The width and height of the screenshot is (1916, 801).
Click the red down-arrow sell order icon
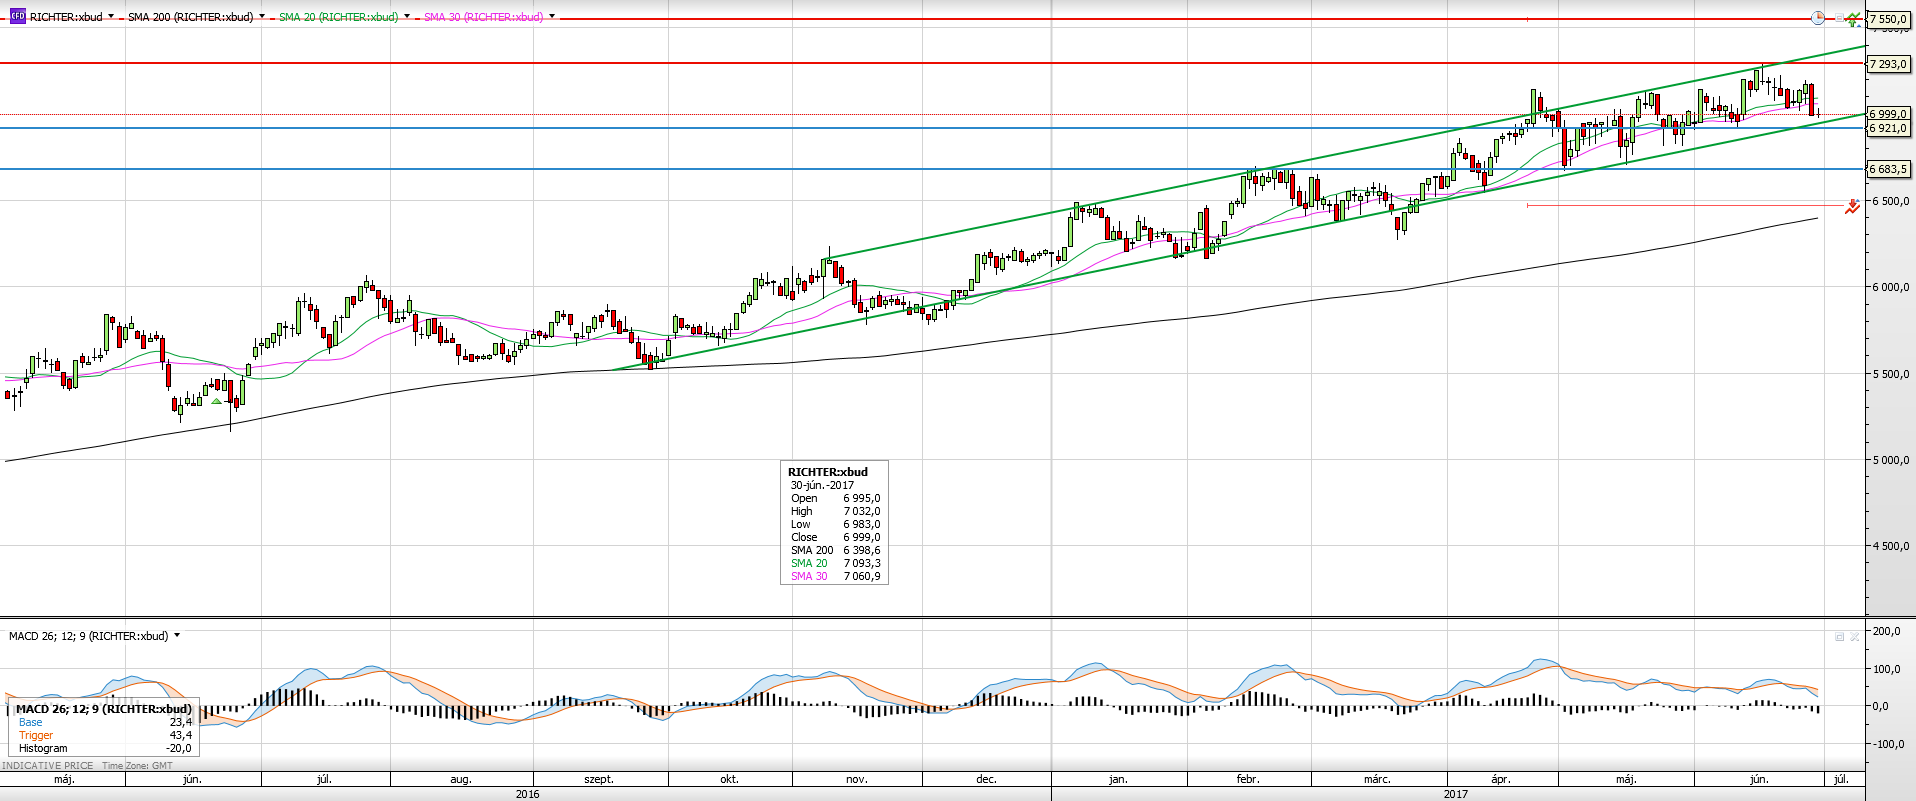click(x=1852, y=206)
